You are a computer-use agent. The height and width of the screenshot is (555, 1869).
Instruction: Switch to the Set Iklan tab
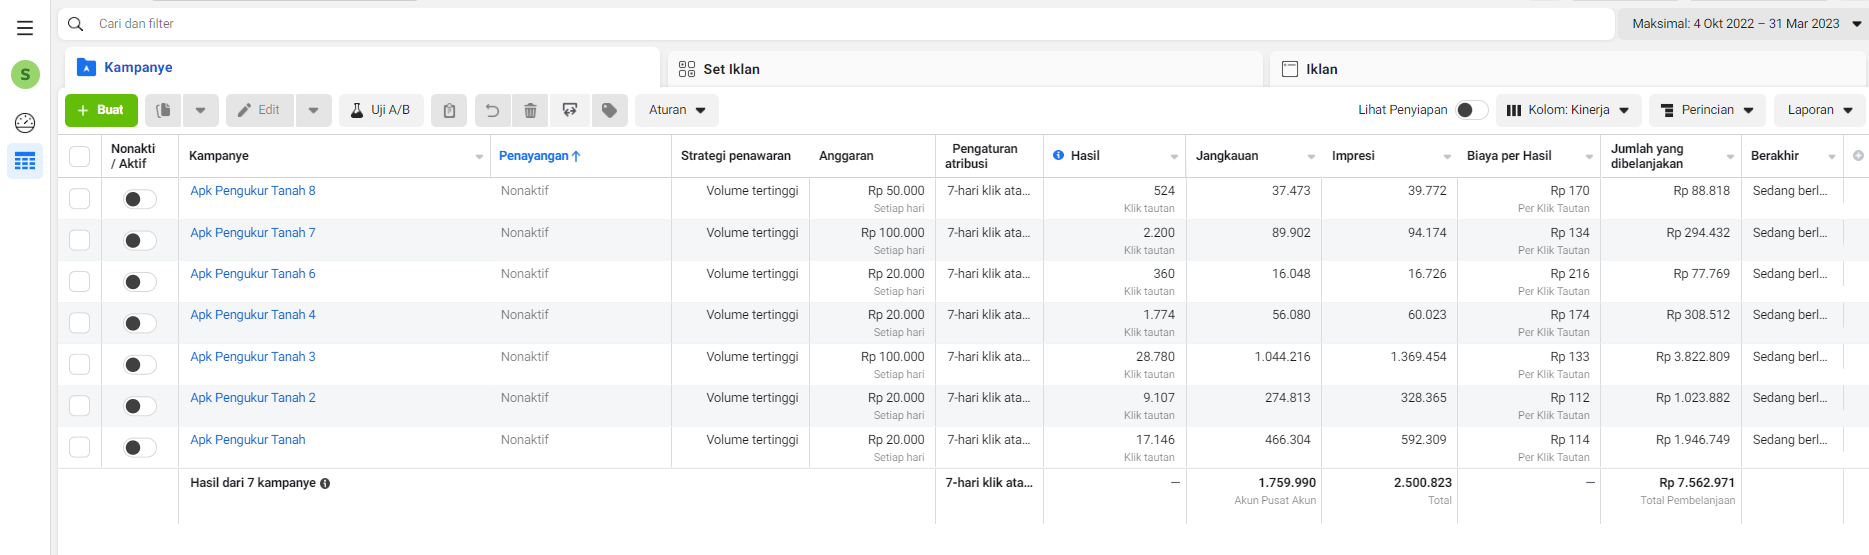tap(731, 69)
